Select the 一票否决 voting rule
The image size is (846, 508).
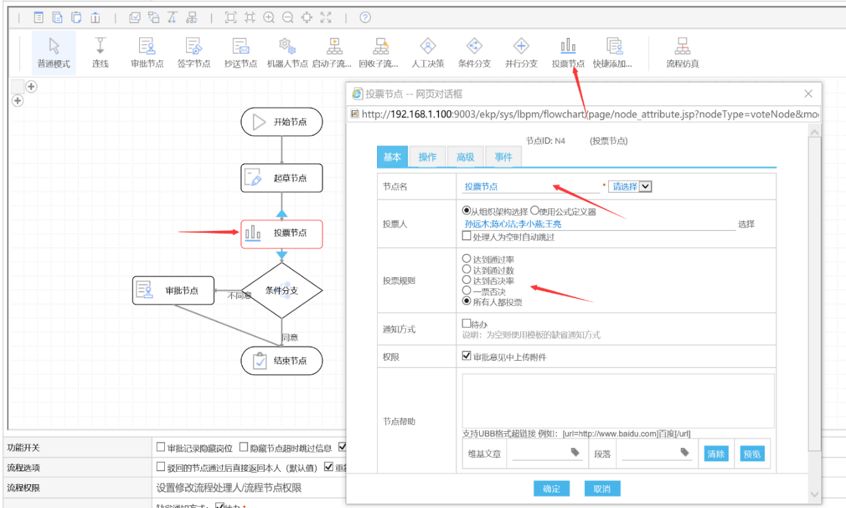pos(466,291)
